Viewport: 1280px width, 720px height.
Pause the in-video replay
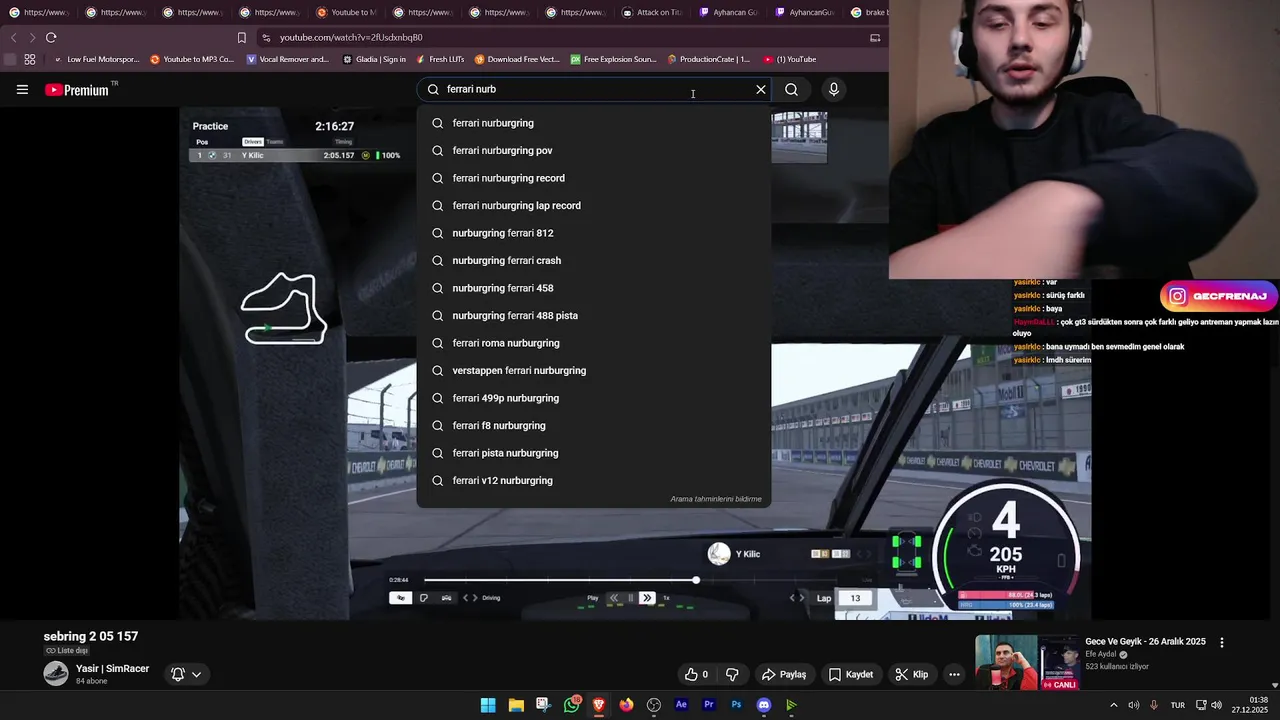point(630,598)
